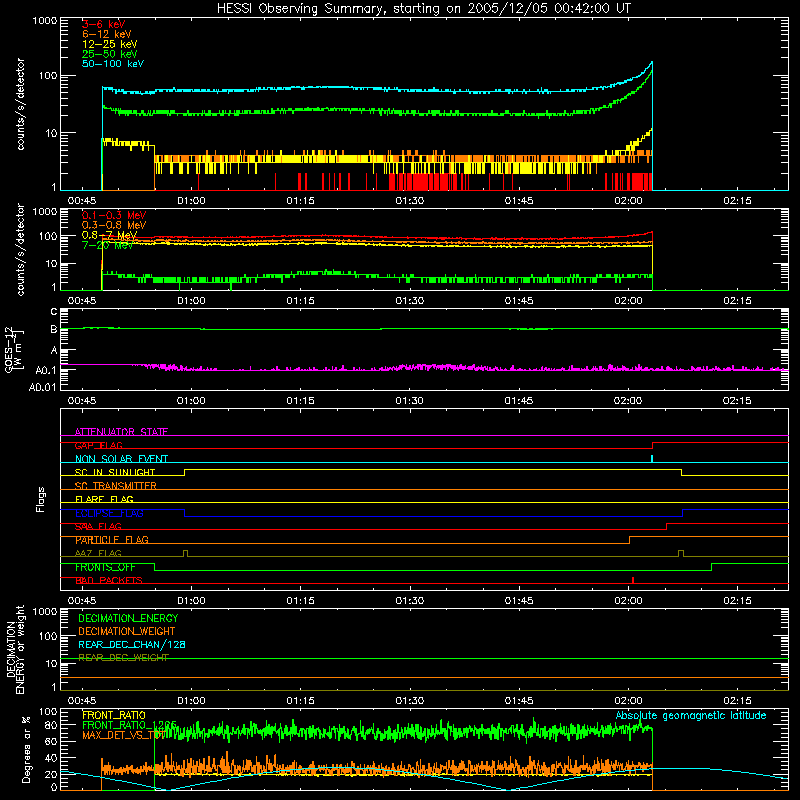
Task: Pick the PARTICLE_FLAG label
Action: coord(112,540)
